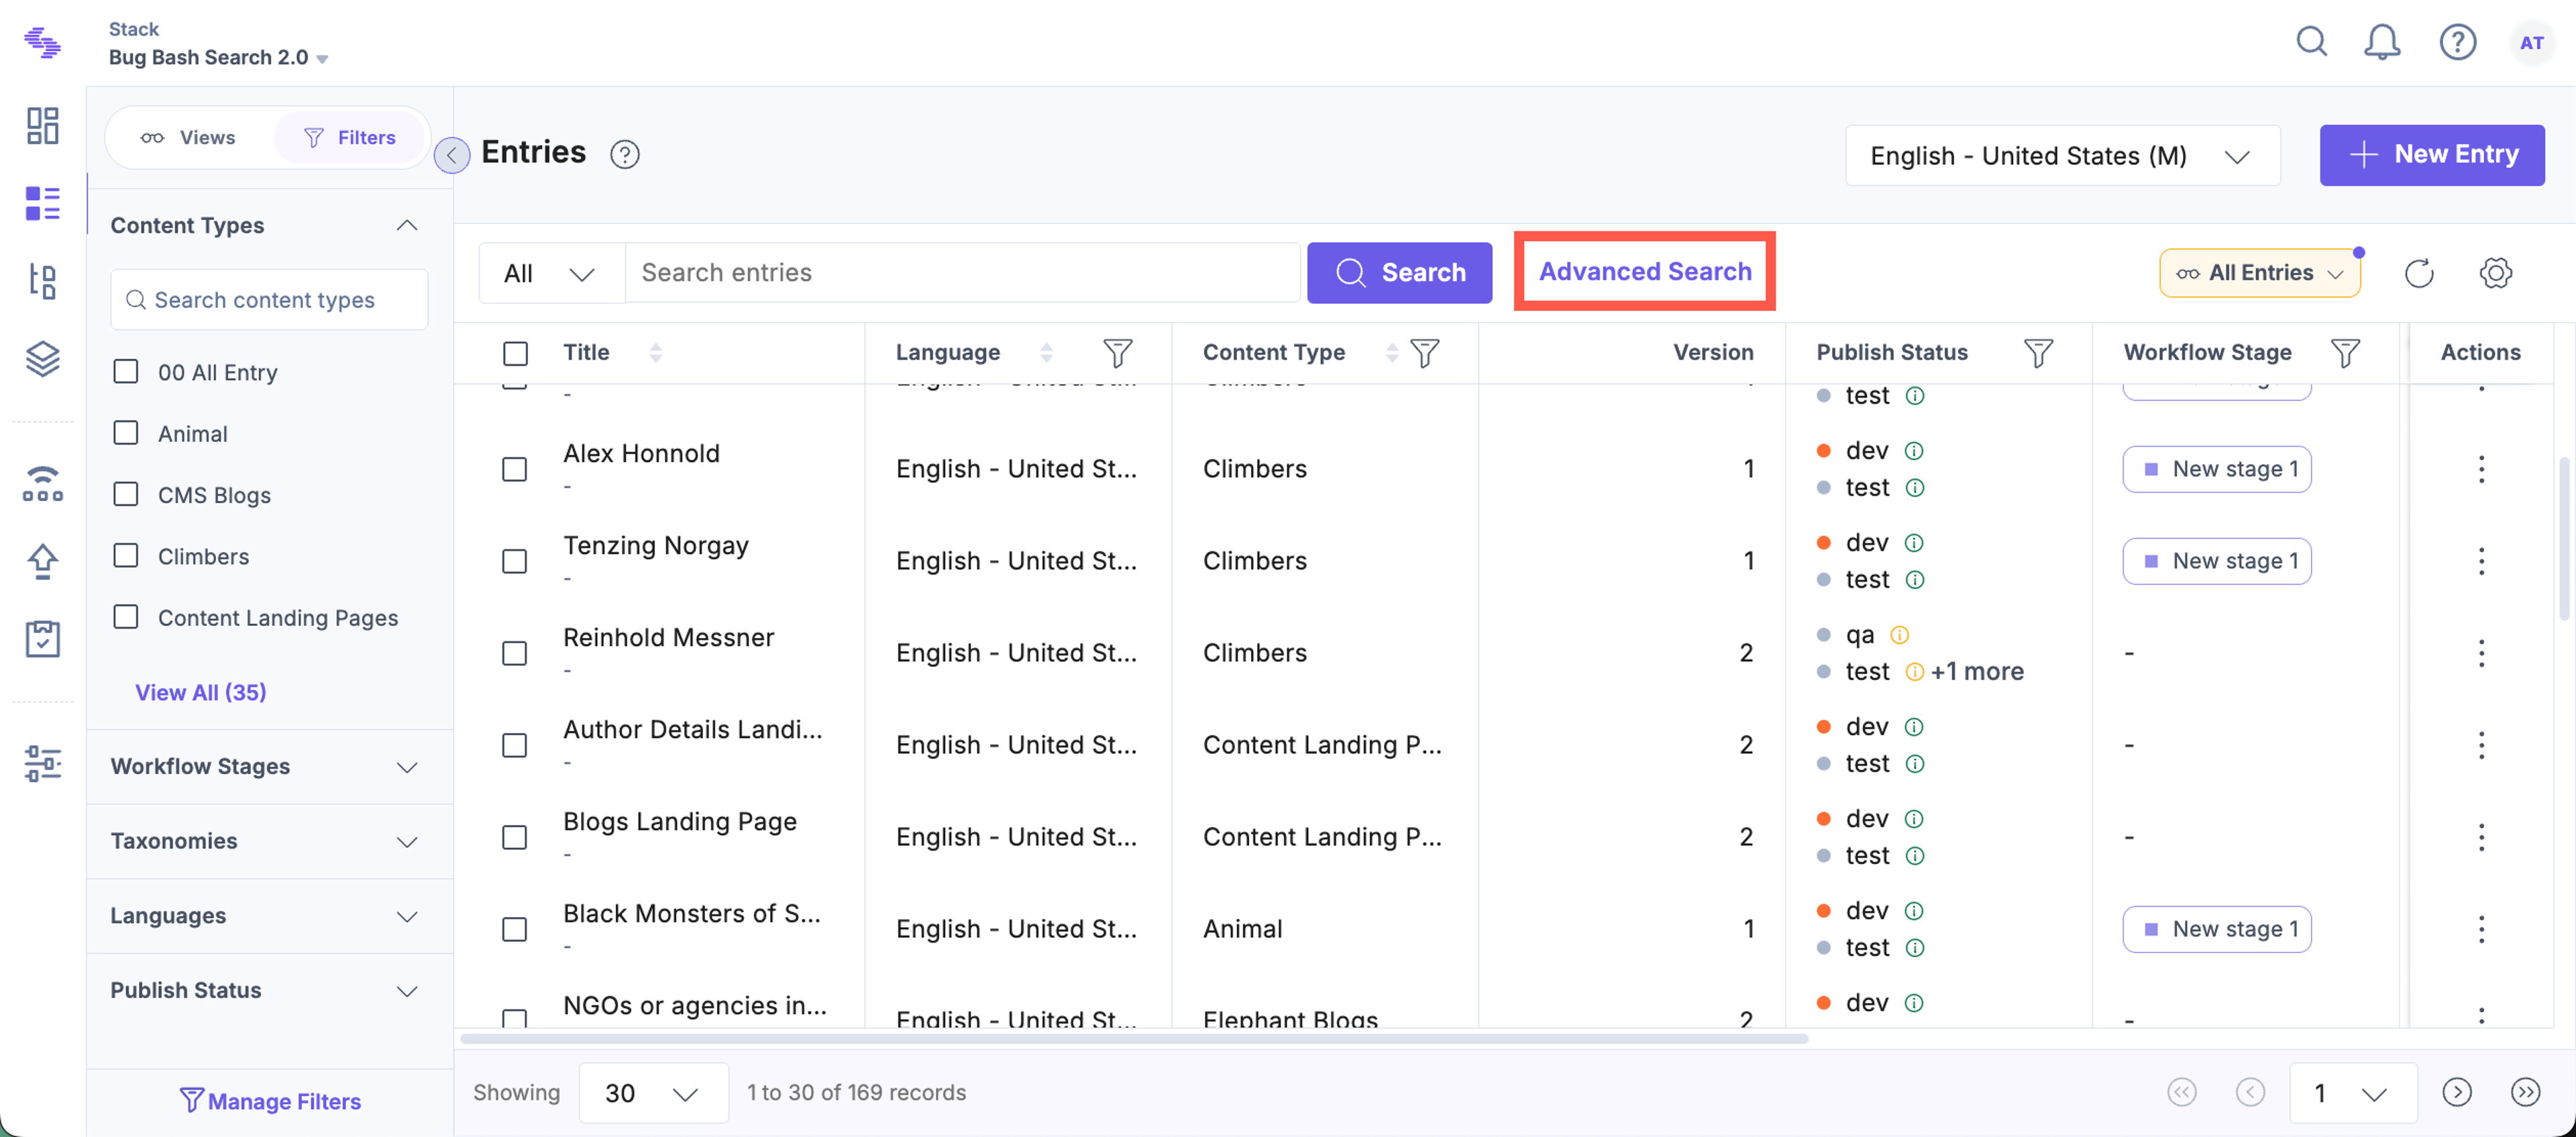Open the notifications bell icon
The width and height of the screenshot is (2576, 1137).
tap(2382, 43)
